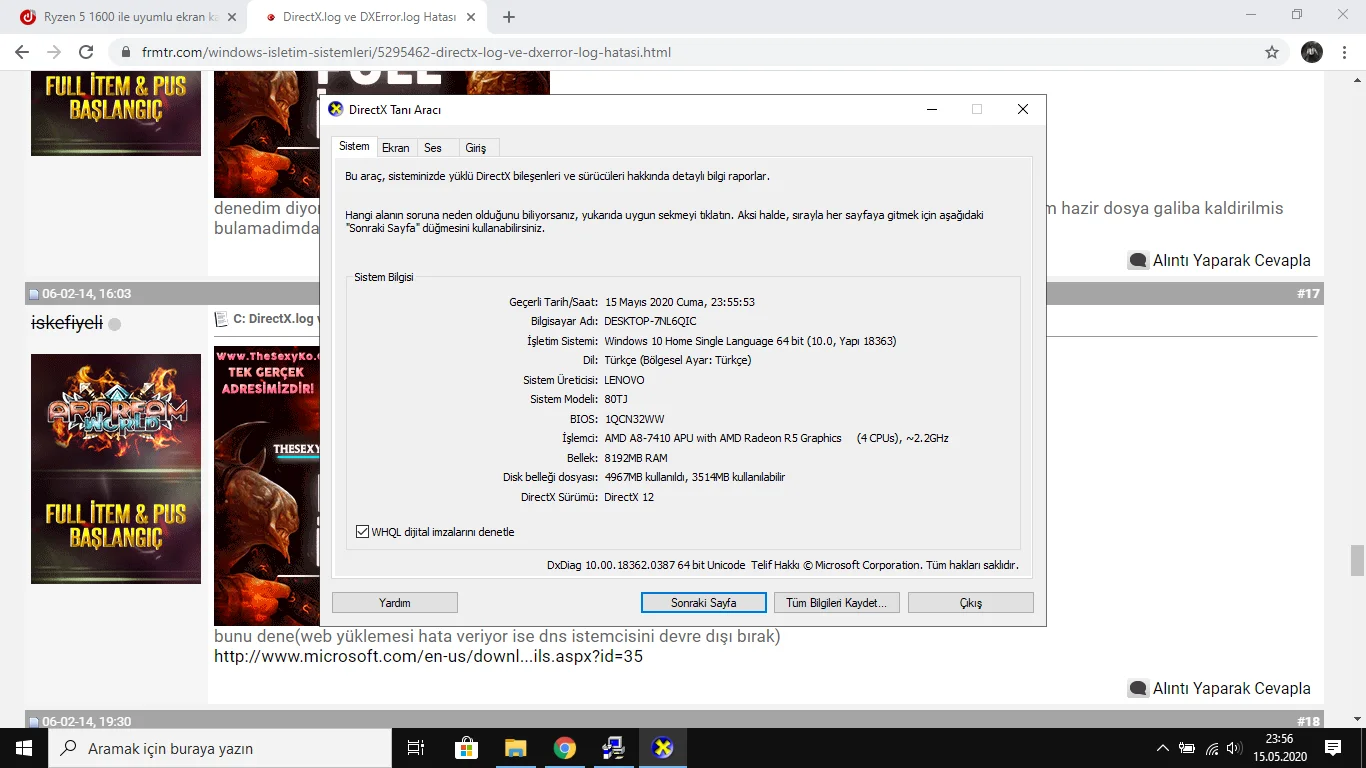Click the post icon beside 06-02-14, 16:03
Image resolution: width=1366 pixels, height=768 pixels.
tap(34, 295)
